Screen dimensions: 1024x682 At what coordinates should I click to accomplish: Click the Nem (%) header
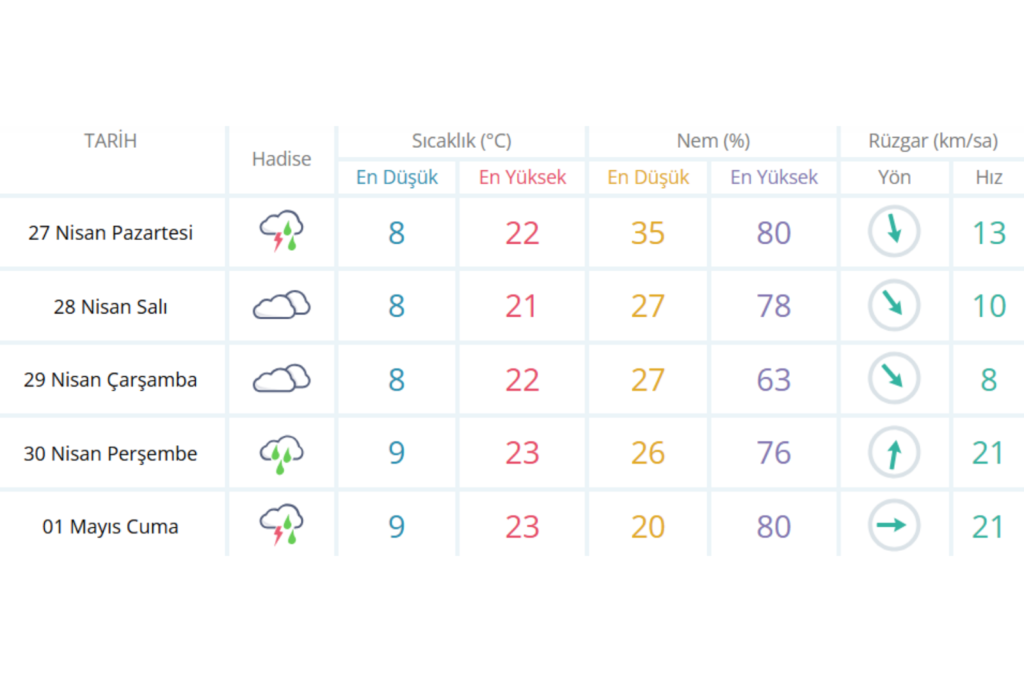point(712,141)
